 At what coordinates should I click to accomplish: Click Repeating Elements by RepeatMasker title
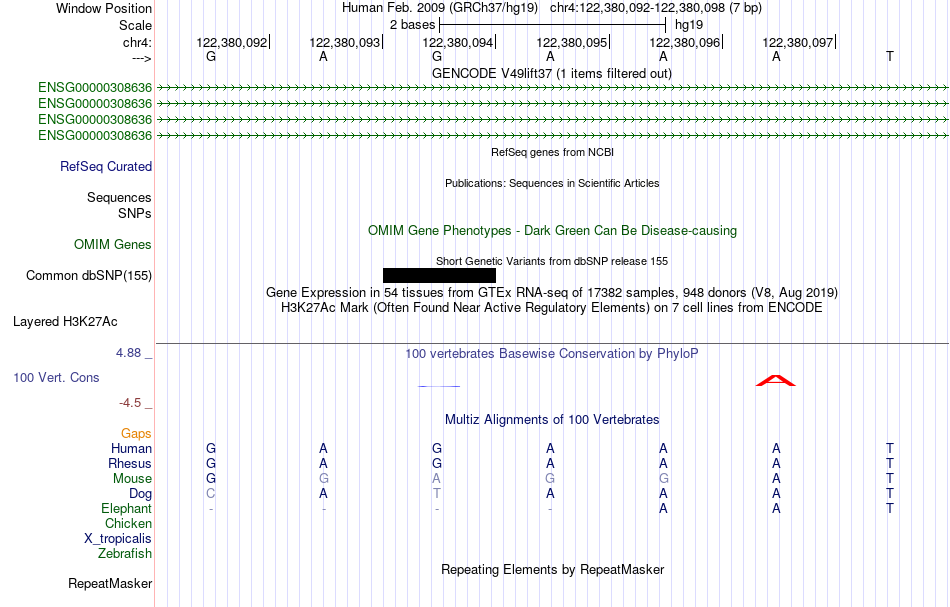coord(552,569)
